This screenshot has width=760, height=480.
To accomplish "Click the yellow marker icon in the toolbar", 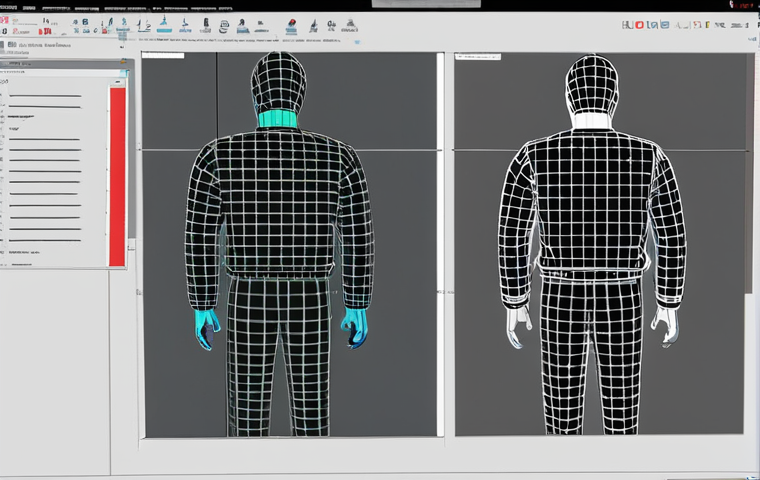I will (707, 24).
